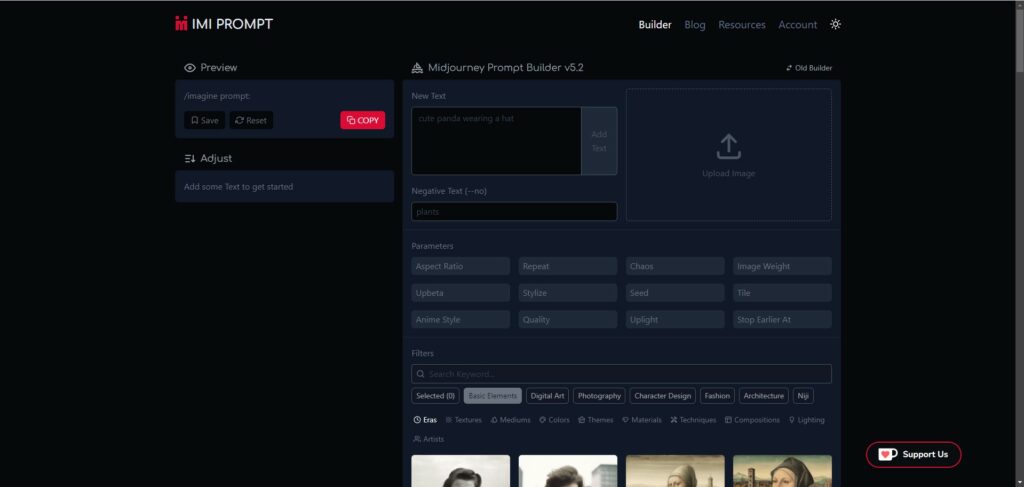Select the Photography filter category

pos(600,396)
